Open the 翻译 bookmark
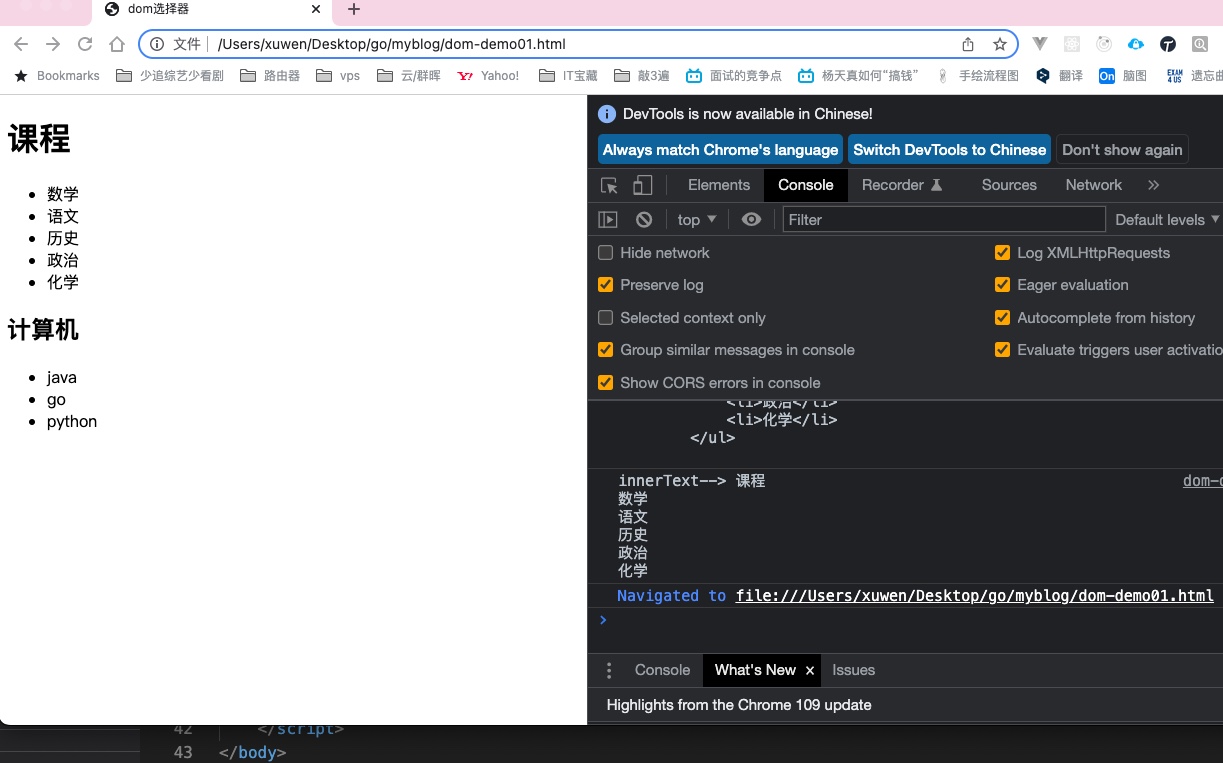Screen dimensions: 1223x763 pos(1059,75)
